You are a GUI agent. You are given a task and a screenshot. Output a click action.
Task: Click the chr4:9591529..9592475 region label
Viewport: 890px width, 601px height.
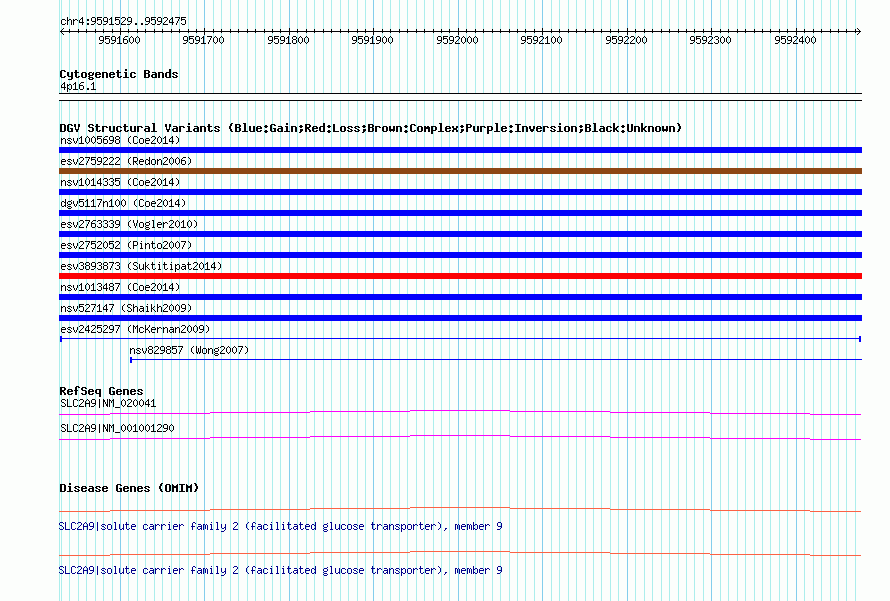[x=123, y=21]
